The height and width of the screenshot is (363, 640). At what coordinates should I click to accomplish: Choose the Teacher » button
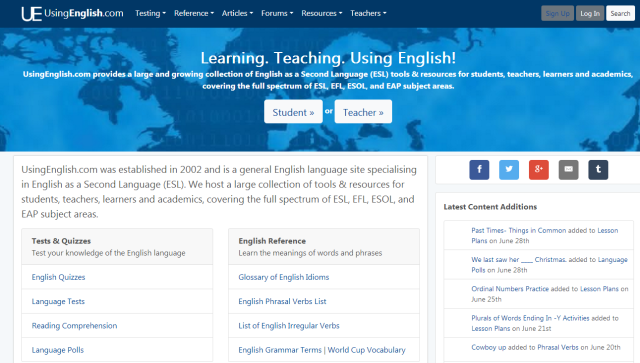coord(363,111)
